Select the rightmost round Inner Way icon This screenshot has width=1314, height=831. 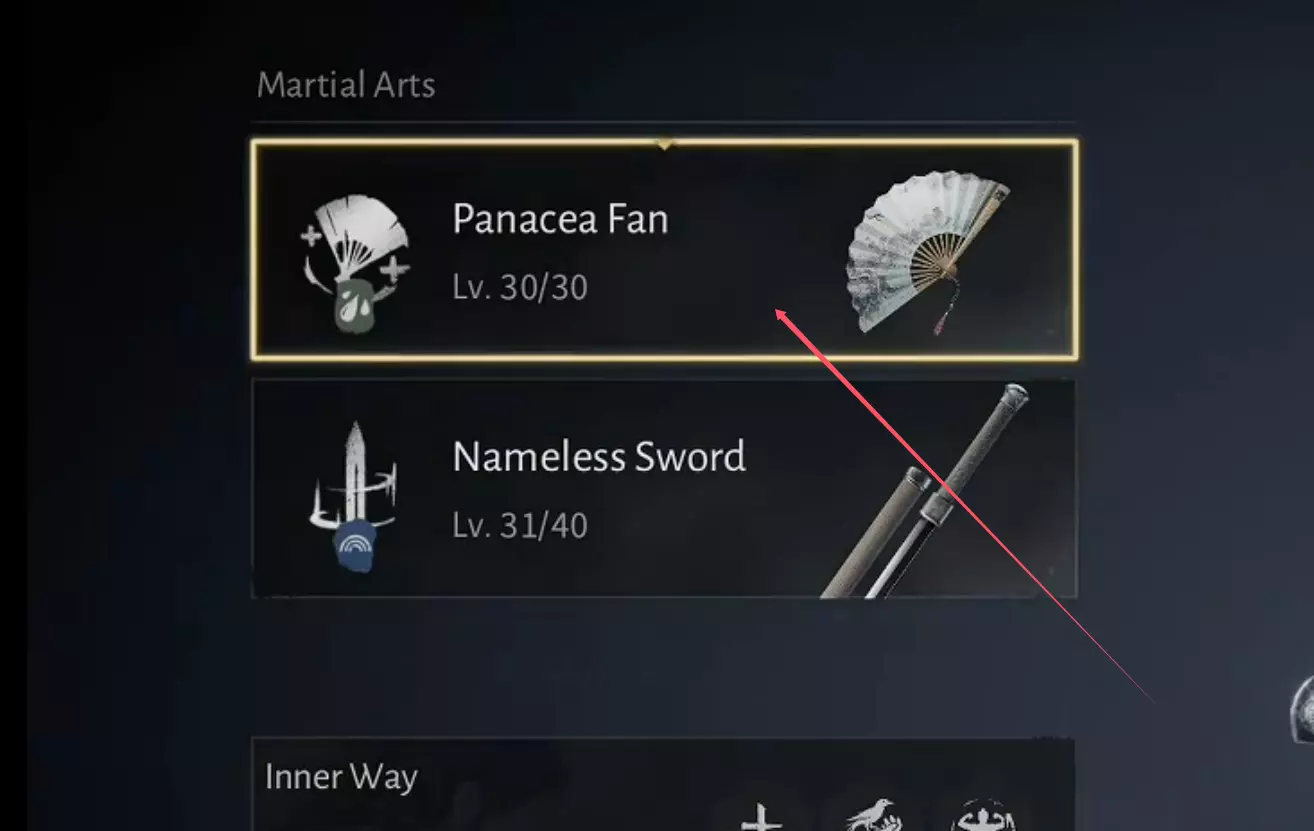tap(984, 816)
